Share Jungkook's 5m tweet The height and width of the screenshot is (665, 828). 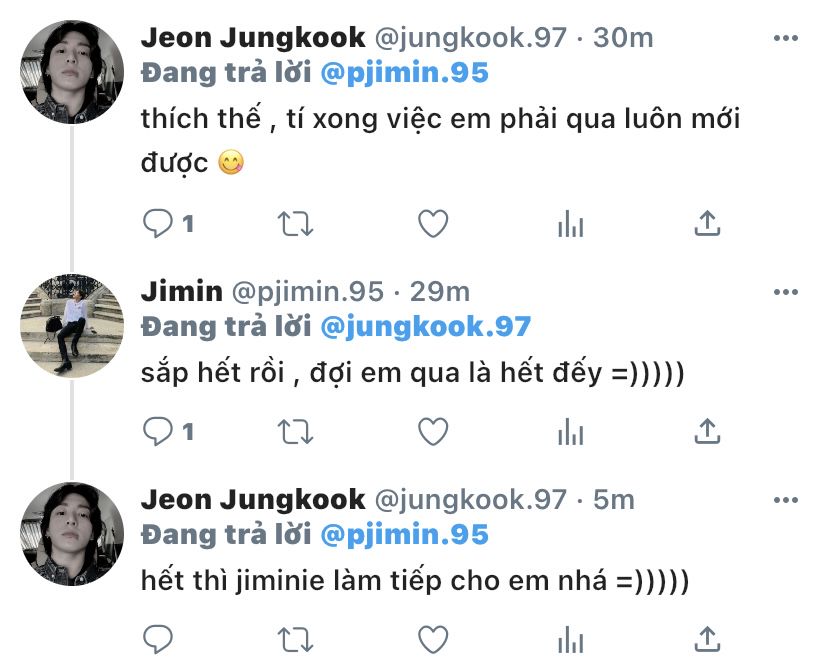coord(707,638)
